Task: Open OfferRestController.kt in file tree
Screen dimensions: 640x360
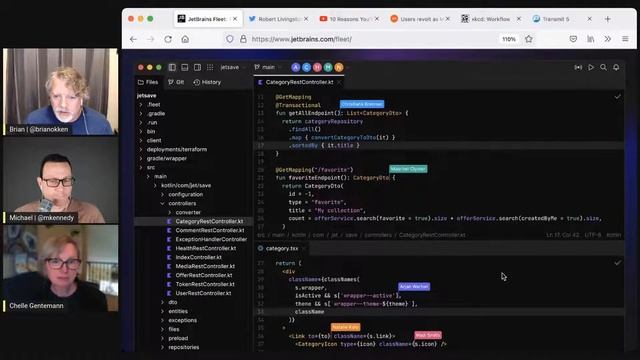Action: 204,275
